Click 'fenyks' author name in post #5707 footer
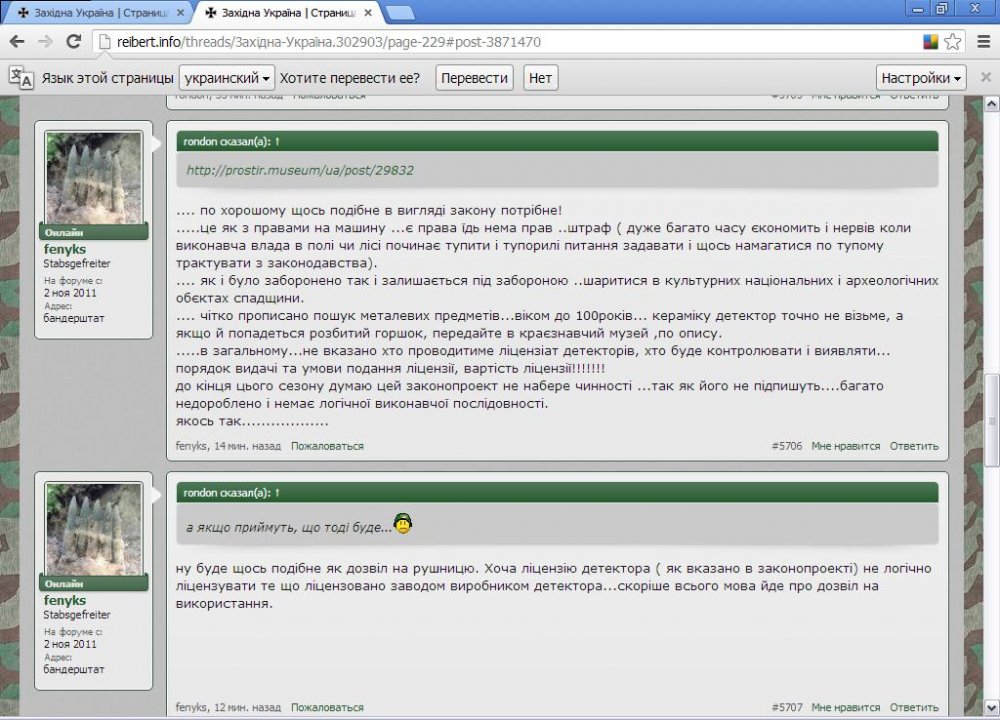 (x=191, y=707)
